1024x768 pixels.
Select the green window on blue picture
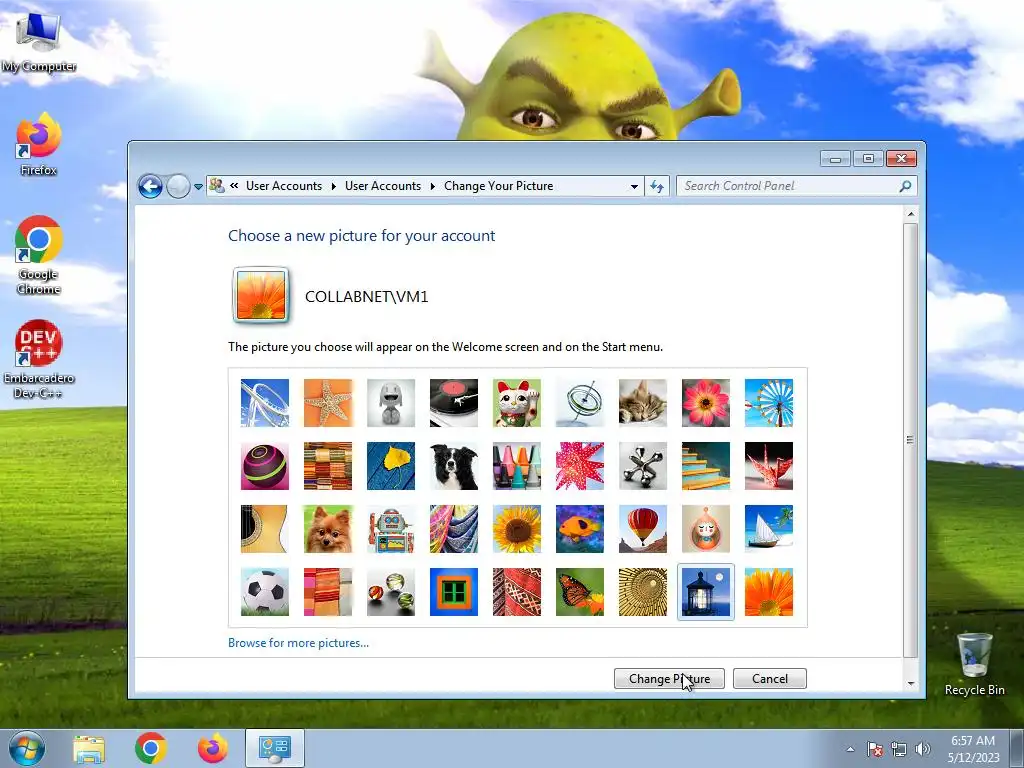pos(454,592)
